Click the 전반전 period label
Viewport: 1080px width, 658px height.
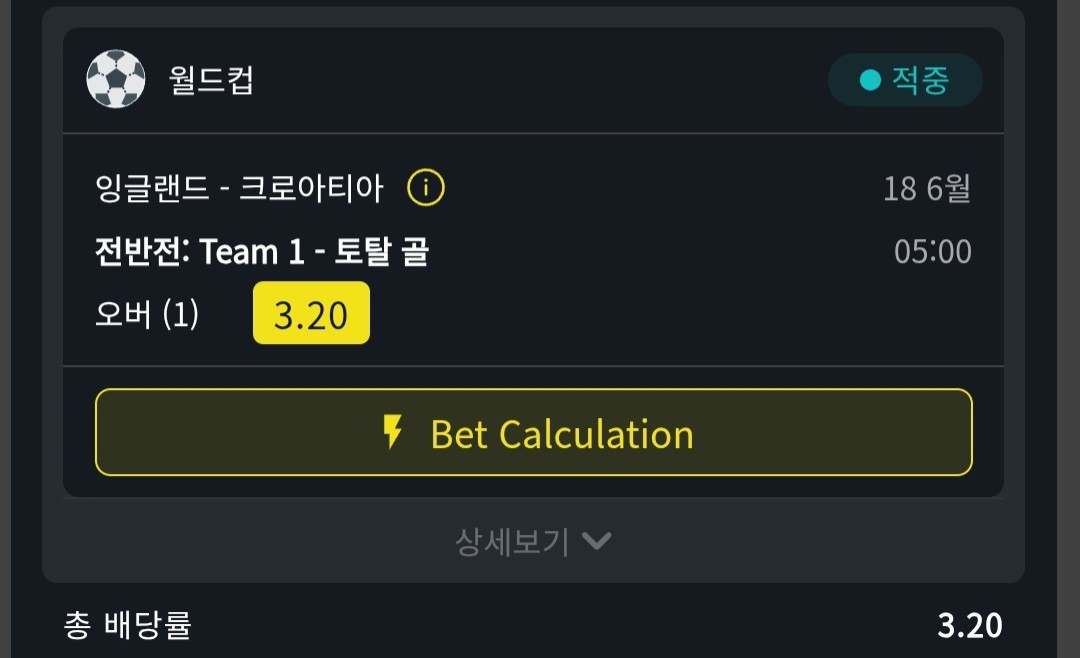tap(139, 251)
